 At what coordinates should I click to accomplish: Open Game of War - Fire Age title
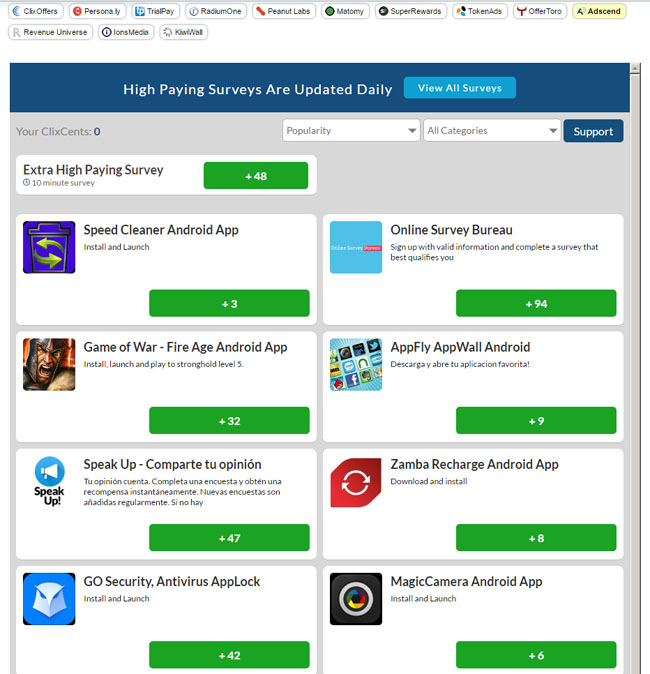[x=185, y=347]
